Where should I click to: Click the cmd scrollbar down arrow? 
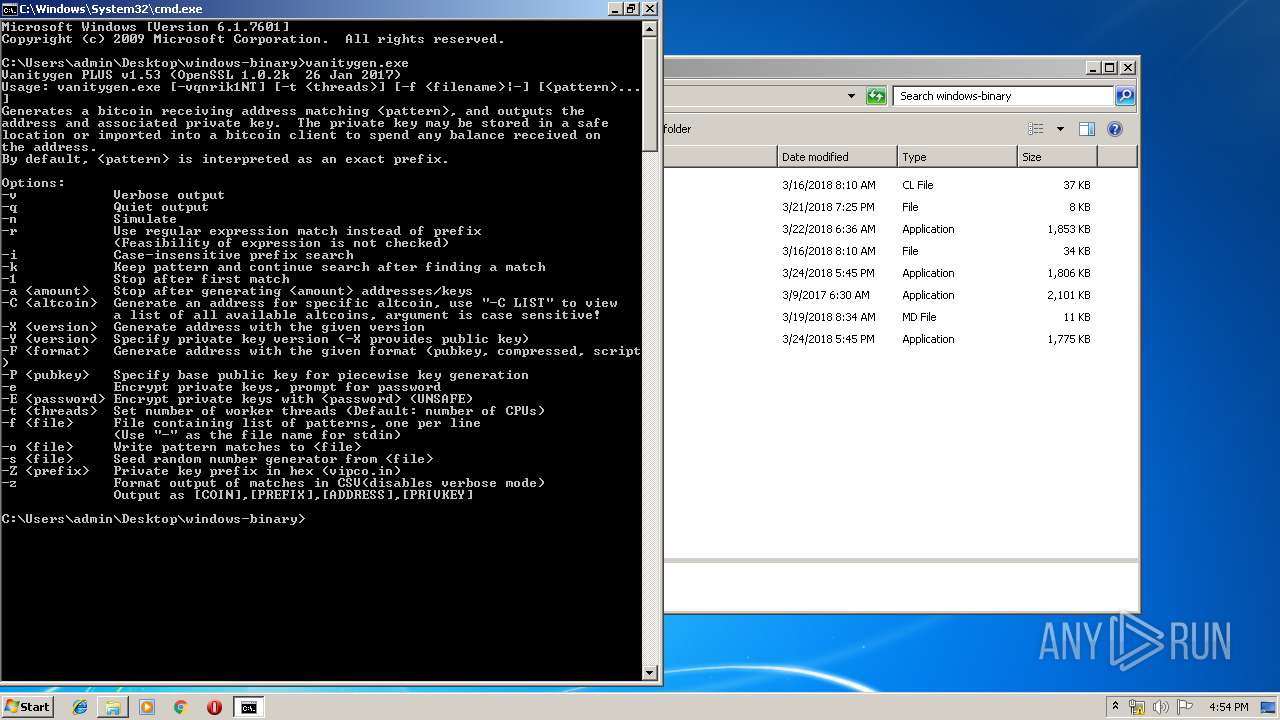click(x=650, y=673)
